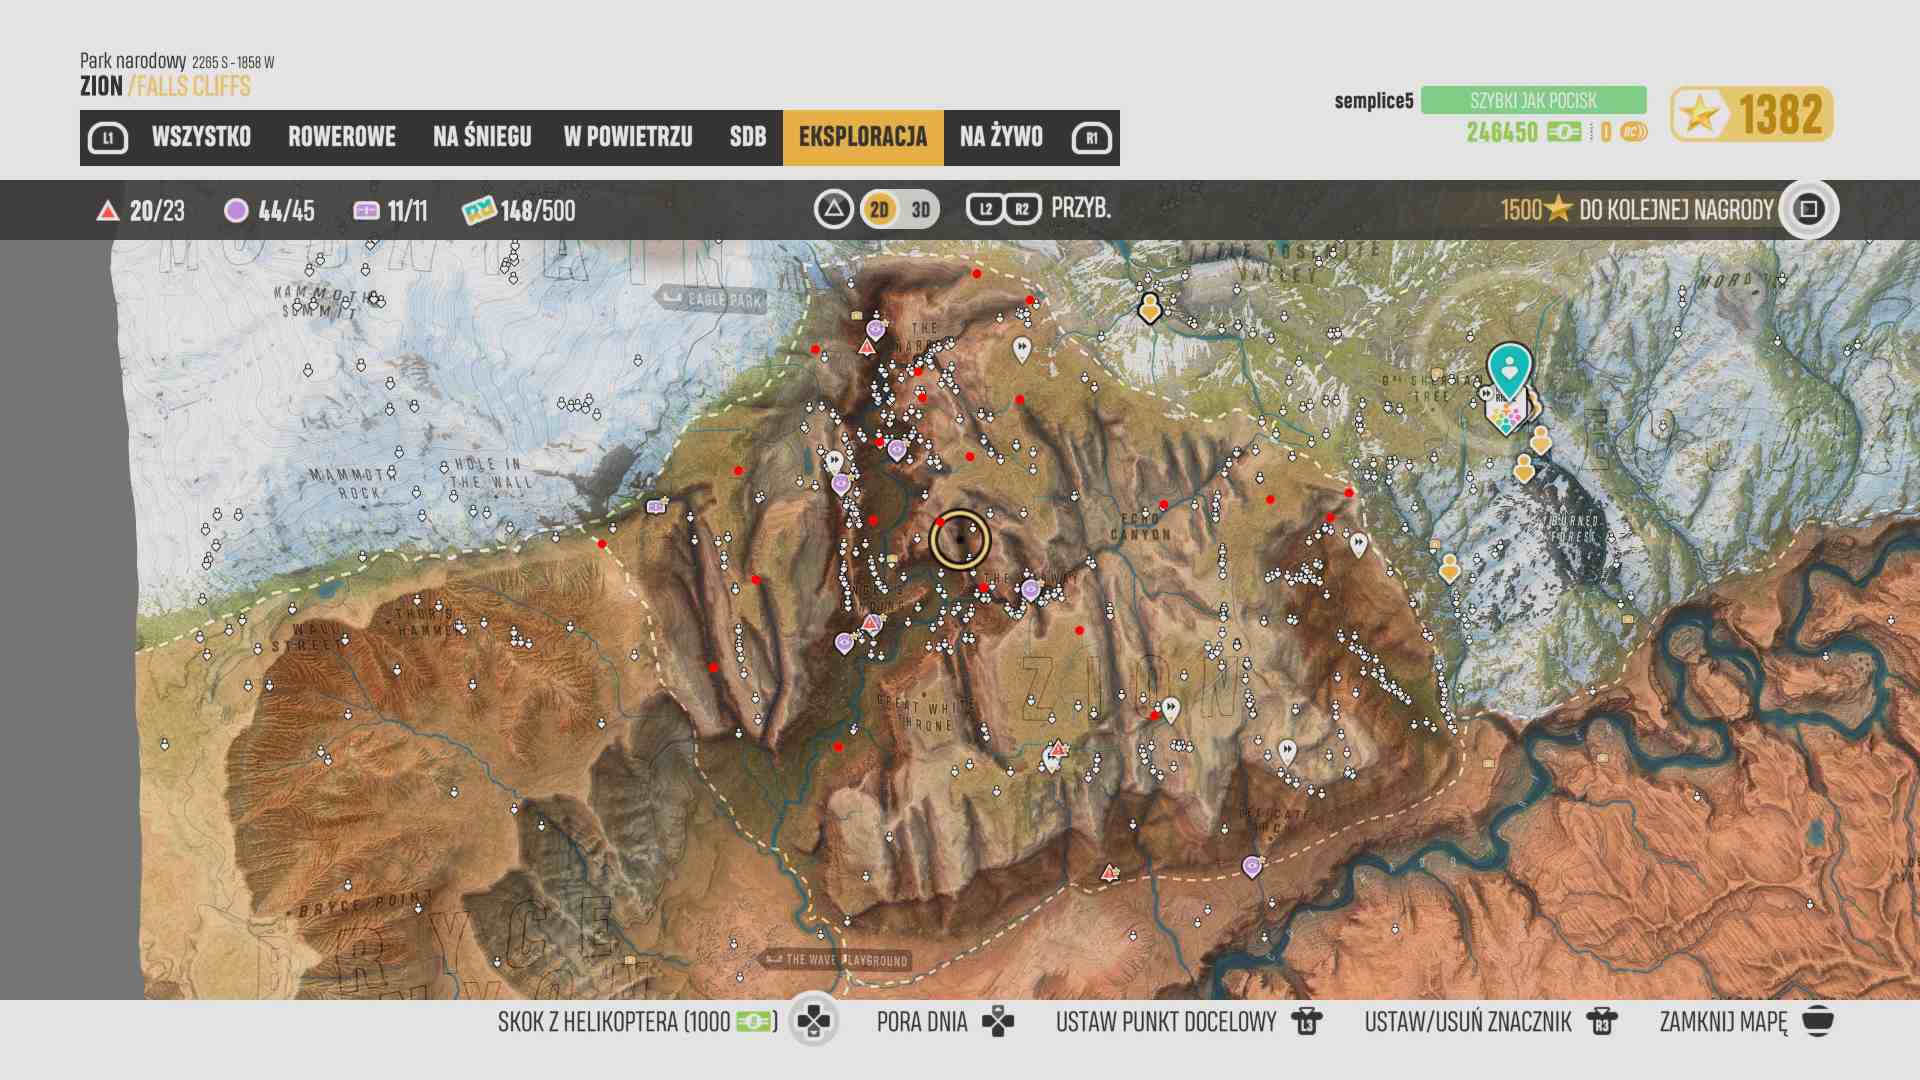Click the helicopter jump D-pad icon

pyautogui.click(x=813, y=1021)
